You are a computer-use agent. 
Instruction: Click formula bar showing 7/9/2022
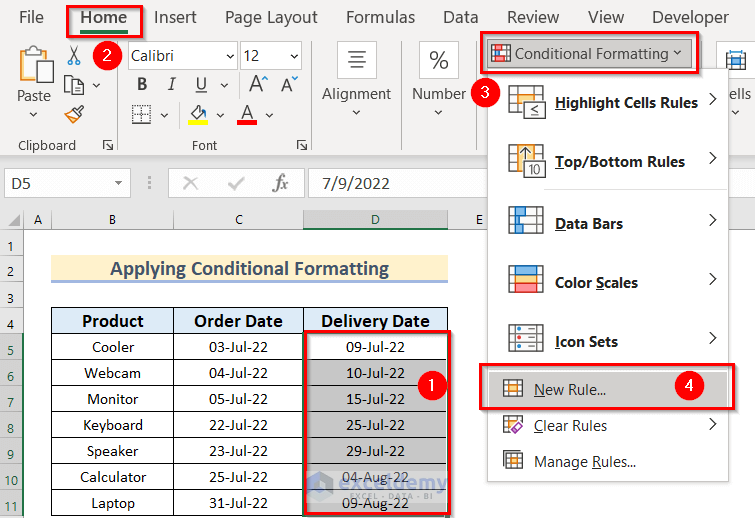398,183
